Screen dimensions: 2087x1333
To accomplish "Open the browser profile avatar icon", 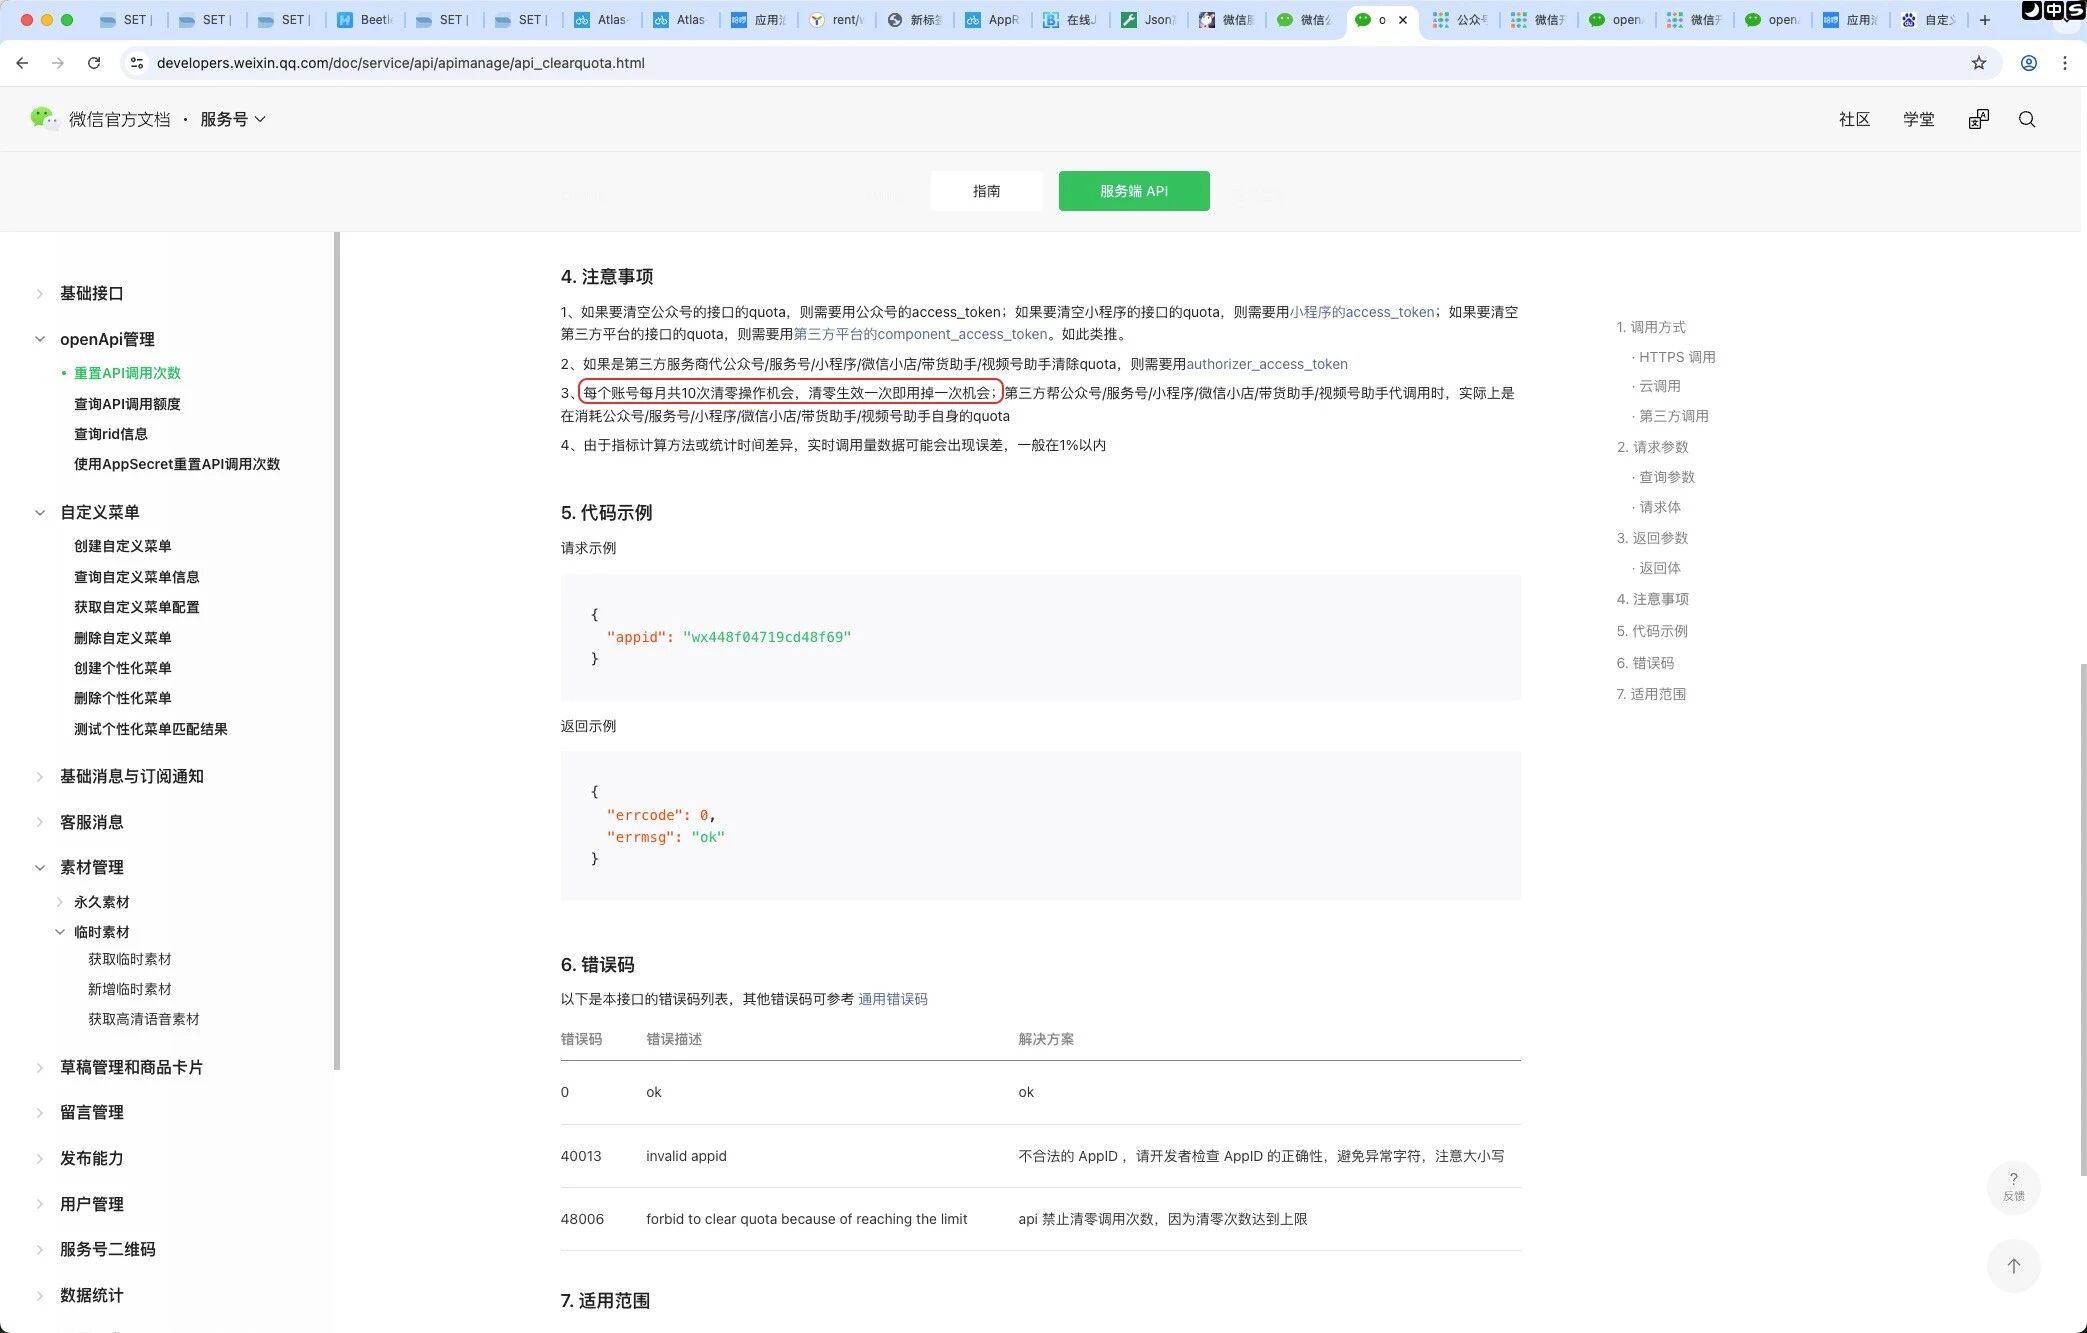I will pos(2028,63).
